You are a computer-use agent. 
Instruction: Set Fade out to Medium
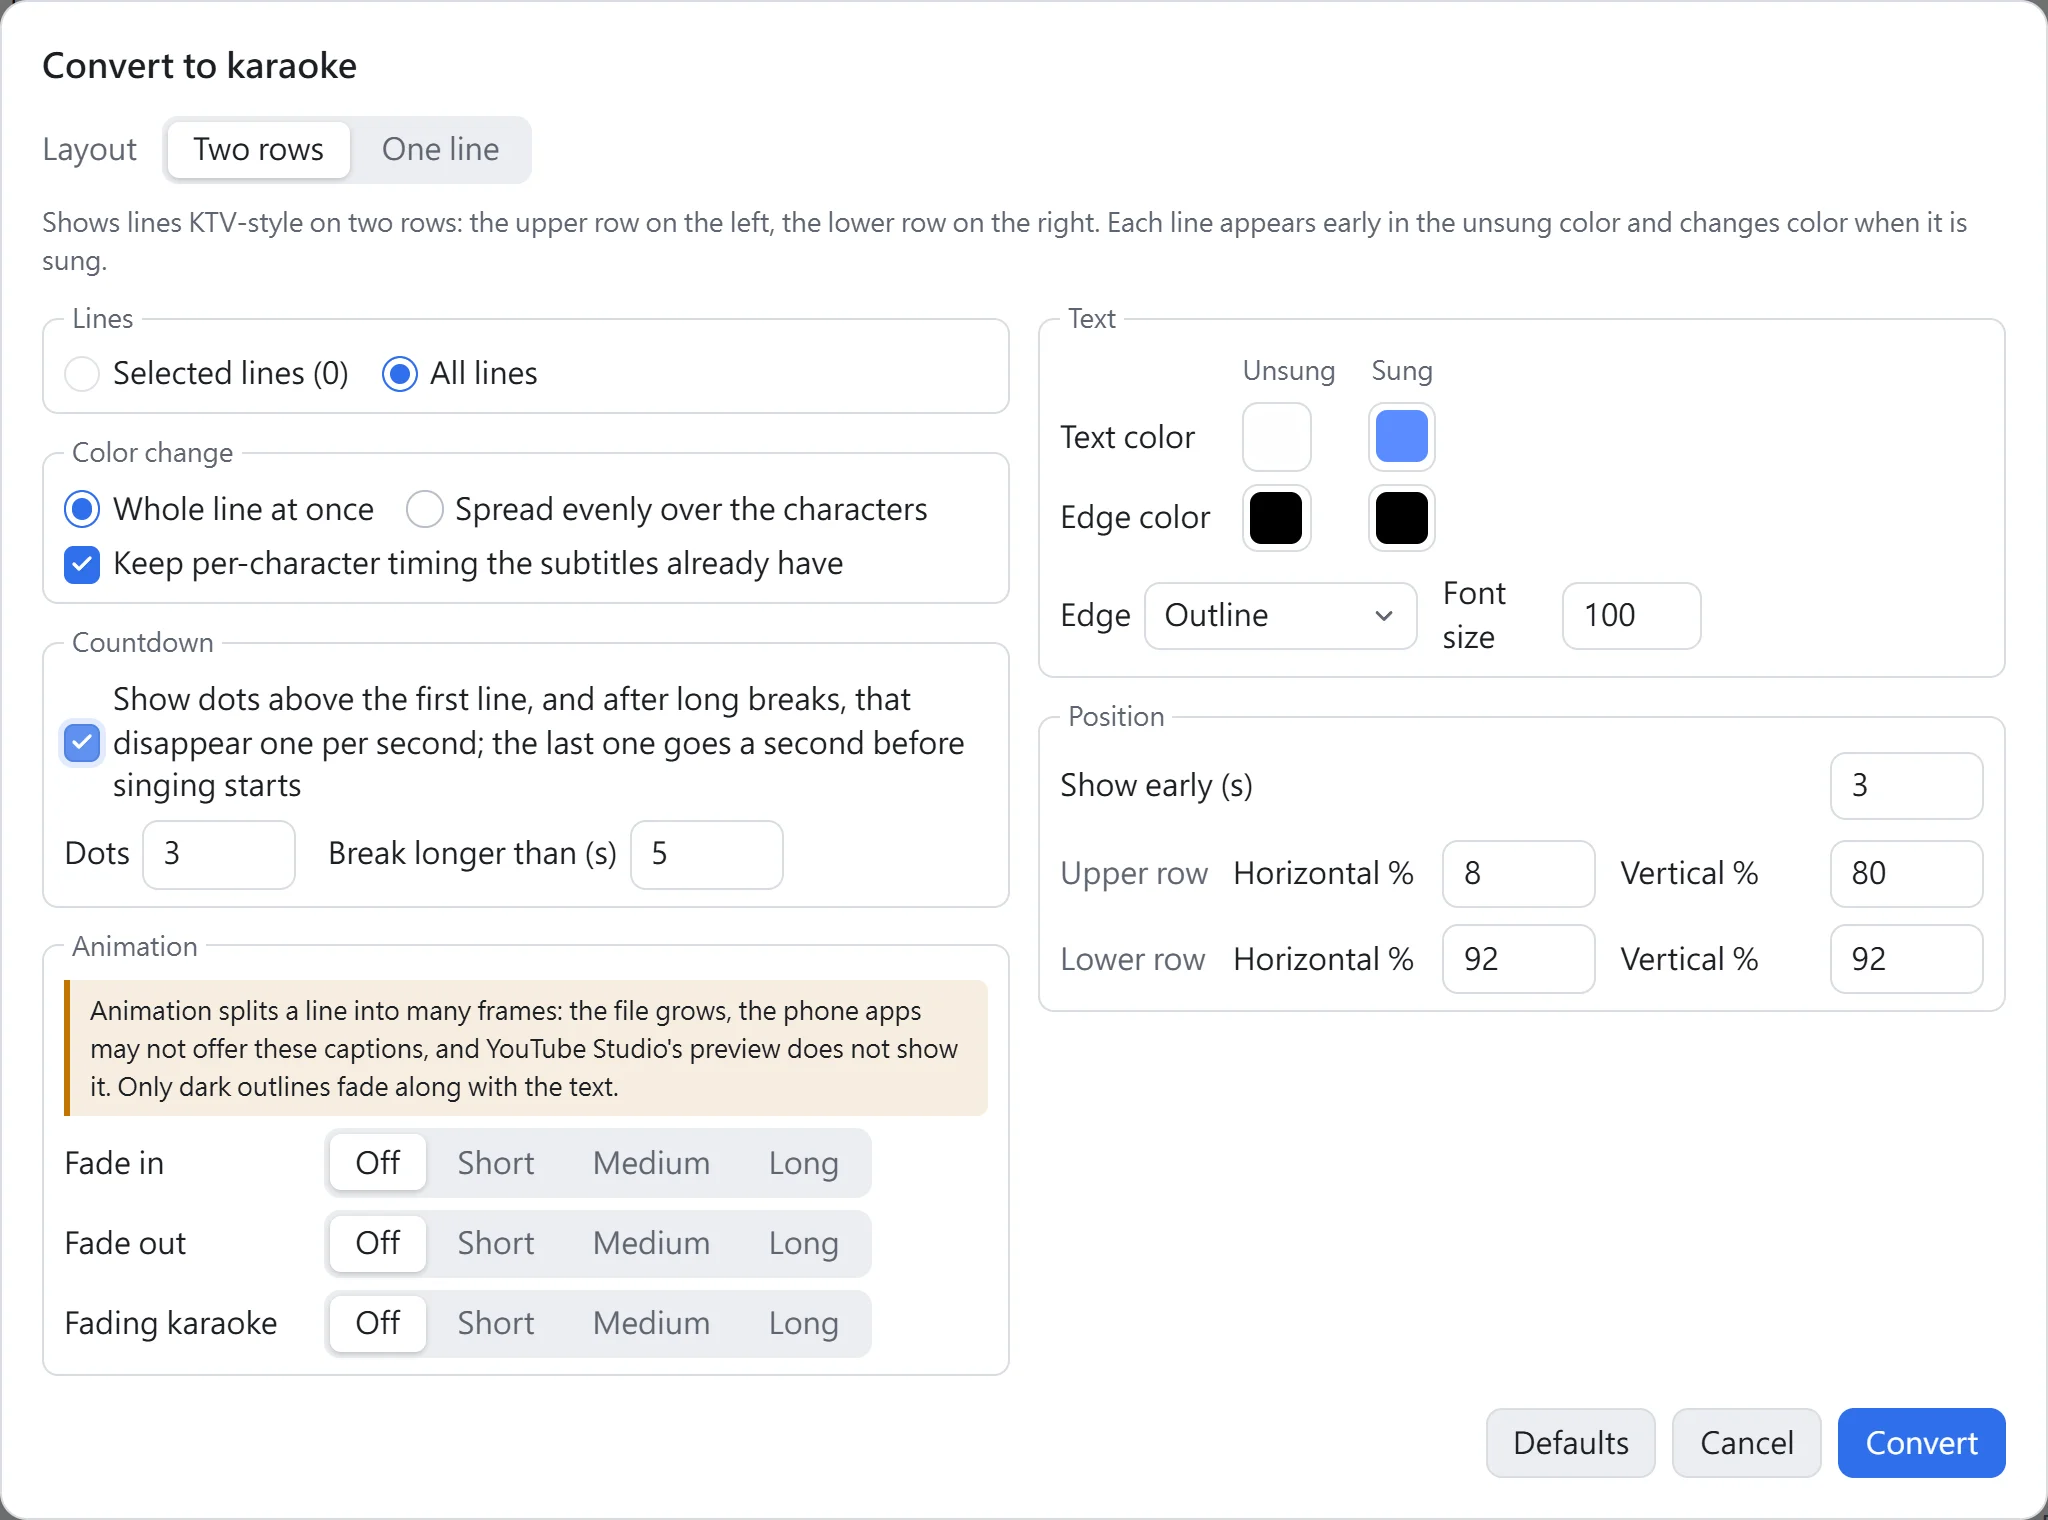click(651, 1243)
